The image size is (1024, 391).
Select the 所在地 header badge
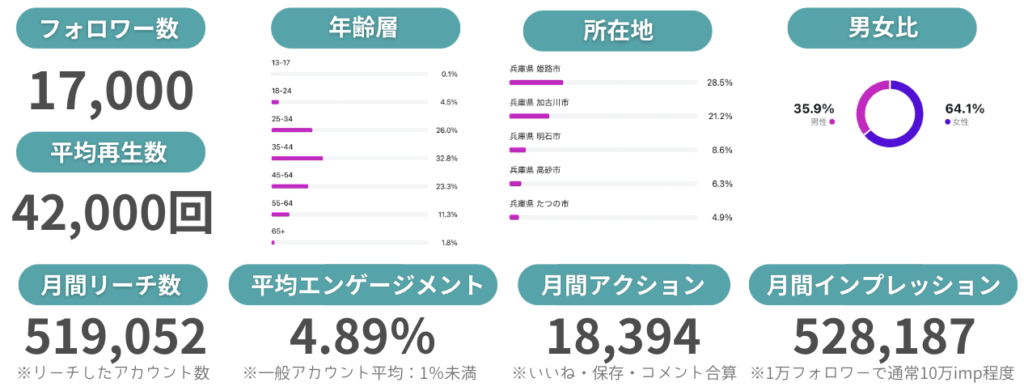618,31
